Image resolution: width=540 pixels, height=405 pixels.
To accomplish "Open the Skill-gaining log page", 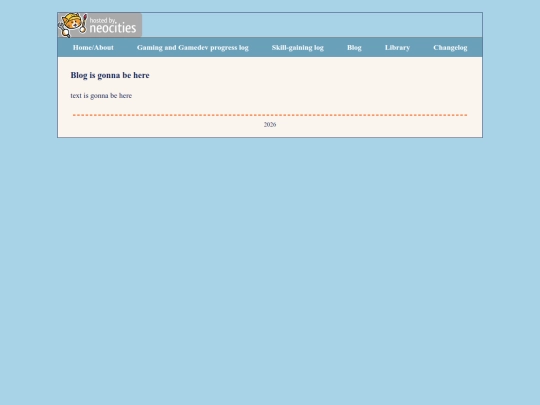I will coord(298,48).
